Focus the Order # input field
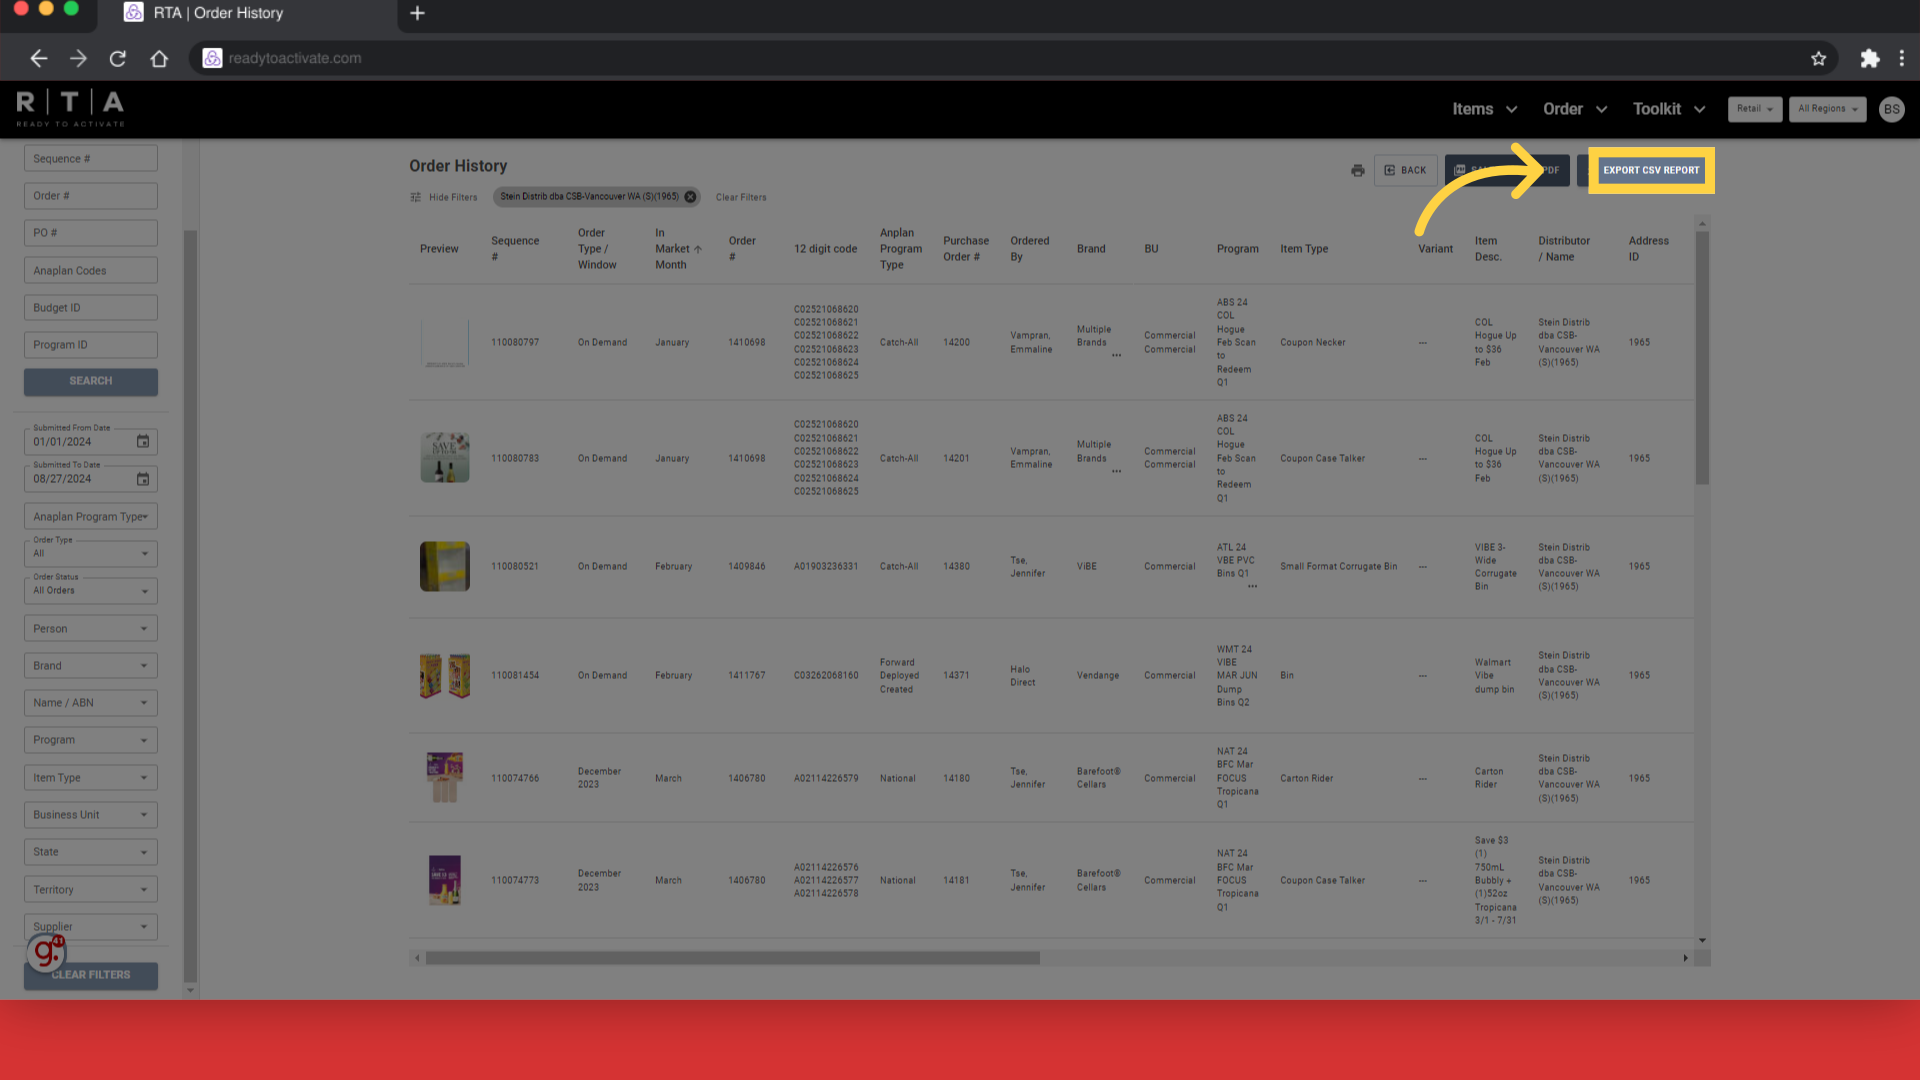The image size is (1920, 1080). click(x=91, y=196)
